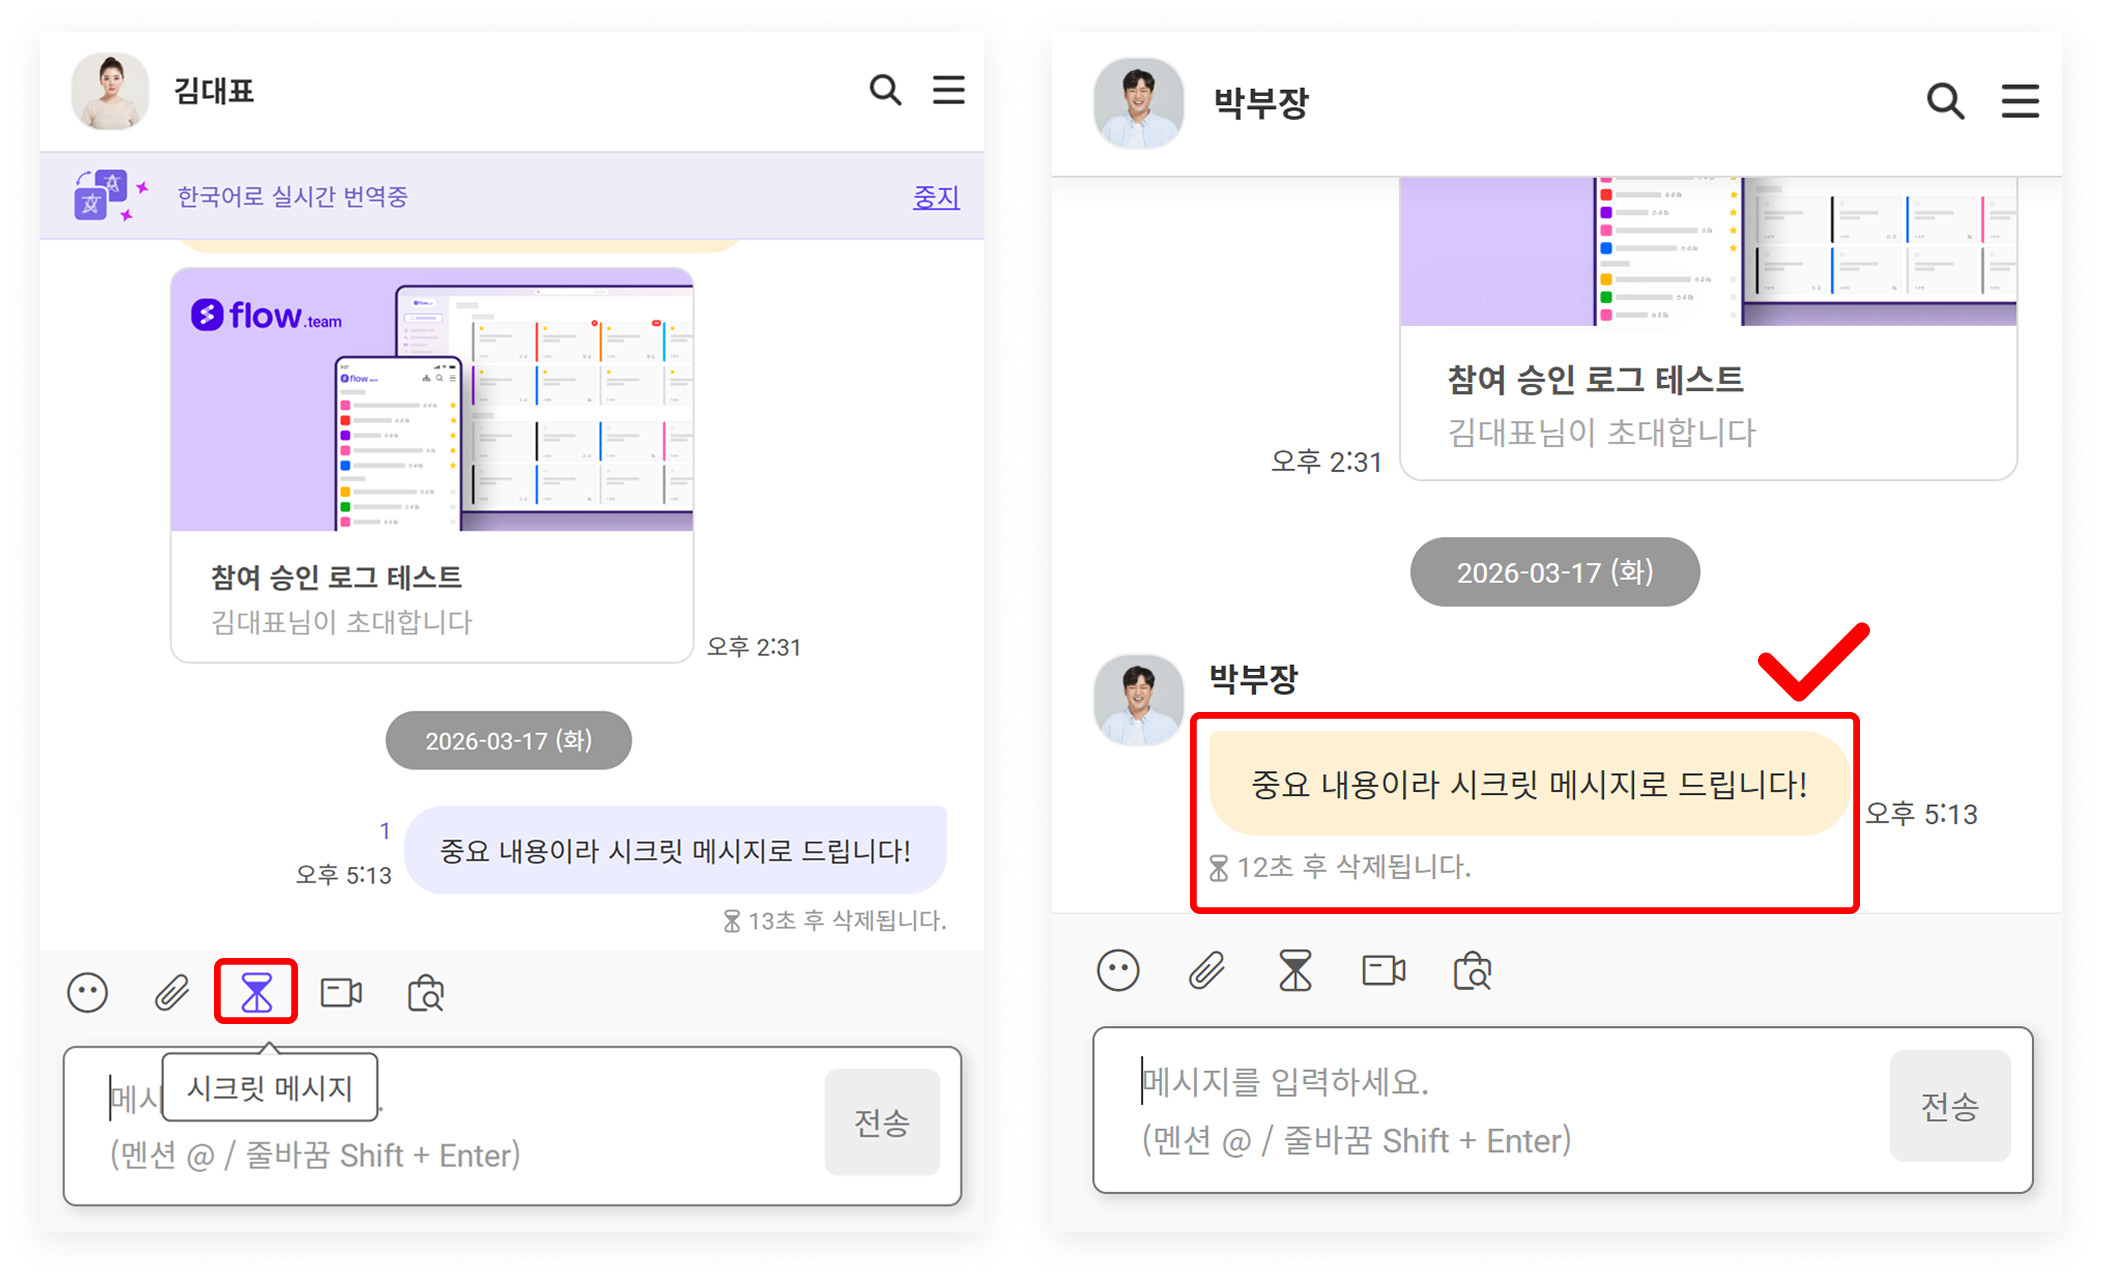Click the secret message bubble from 박부장
The width and height of the screenshot is (2102, 1280).
(x=1528, y=784)
